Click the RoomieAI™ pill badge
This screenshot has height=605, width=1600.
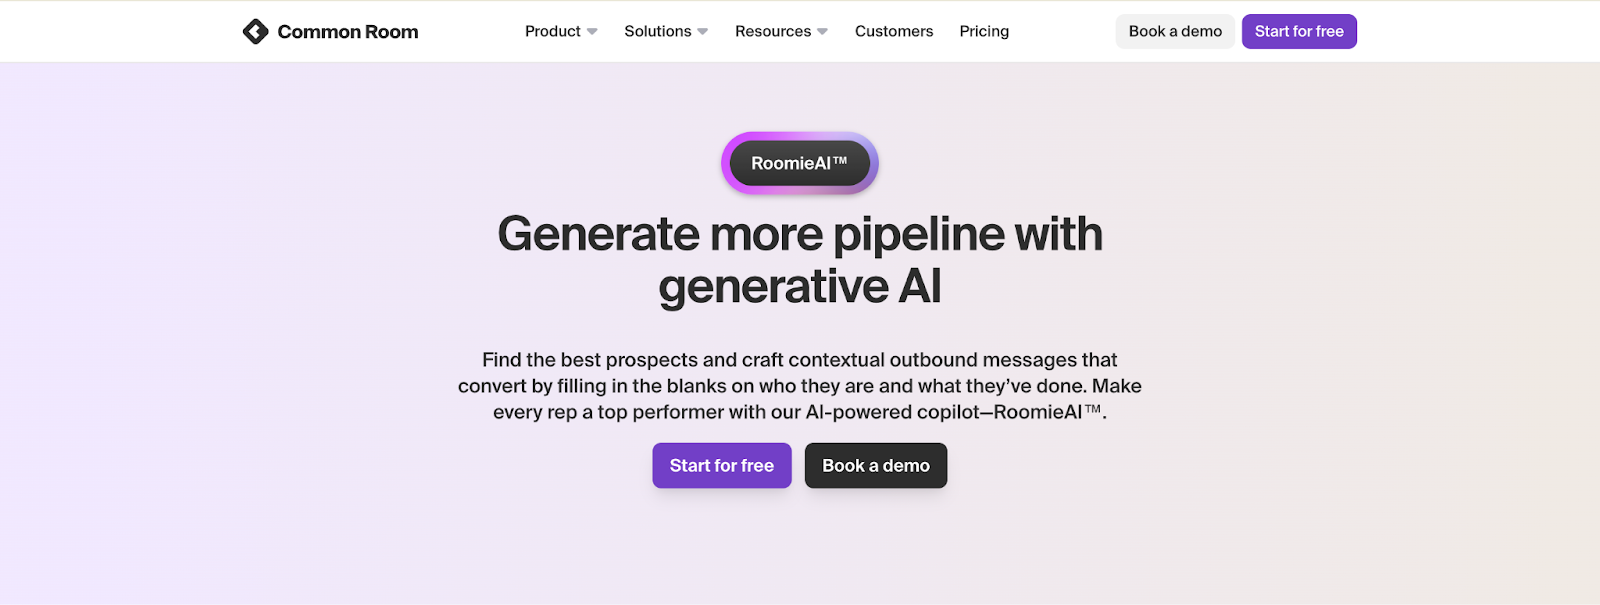799,163
